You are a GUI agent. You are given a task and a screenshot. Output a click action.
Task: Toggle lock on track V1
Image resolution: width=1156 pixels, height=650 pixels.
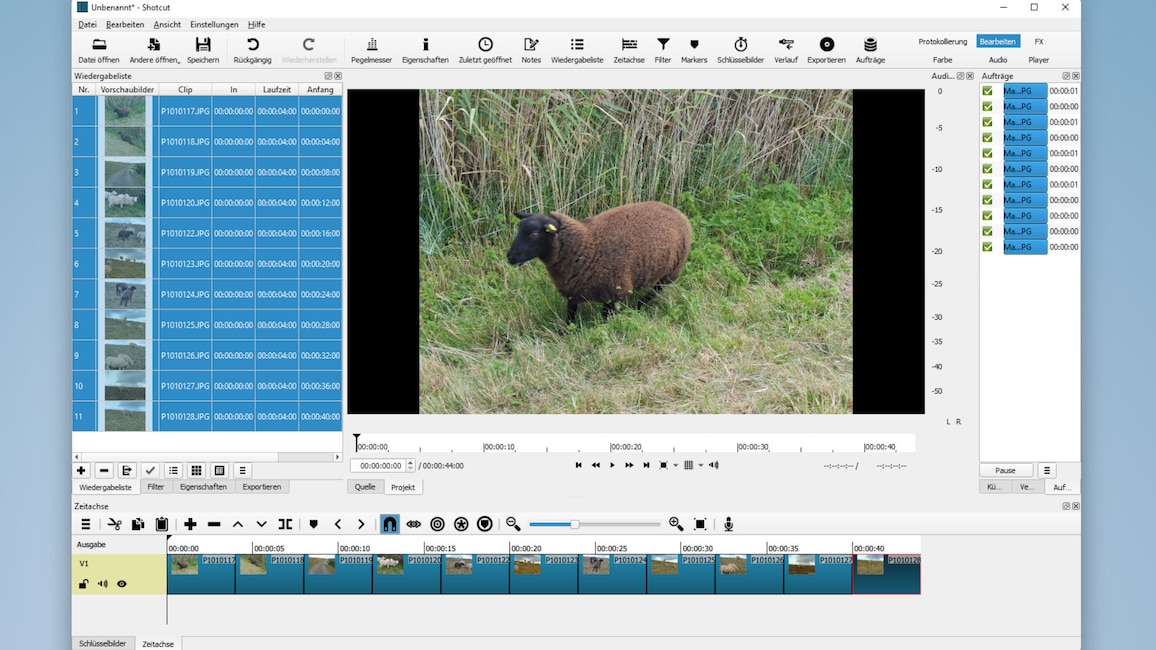click(x=83, y=584)
